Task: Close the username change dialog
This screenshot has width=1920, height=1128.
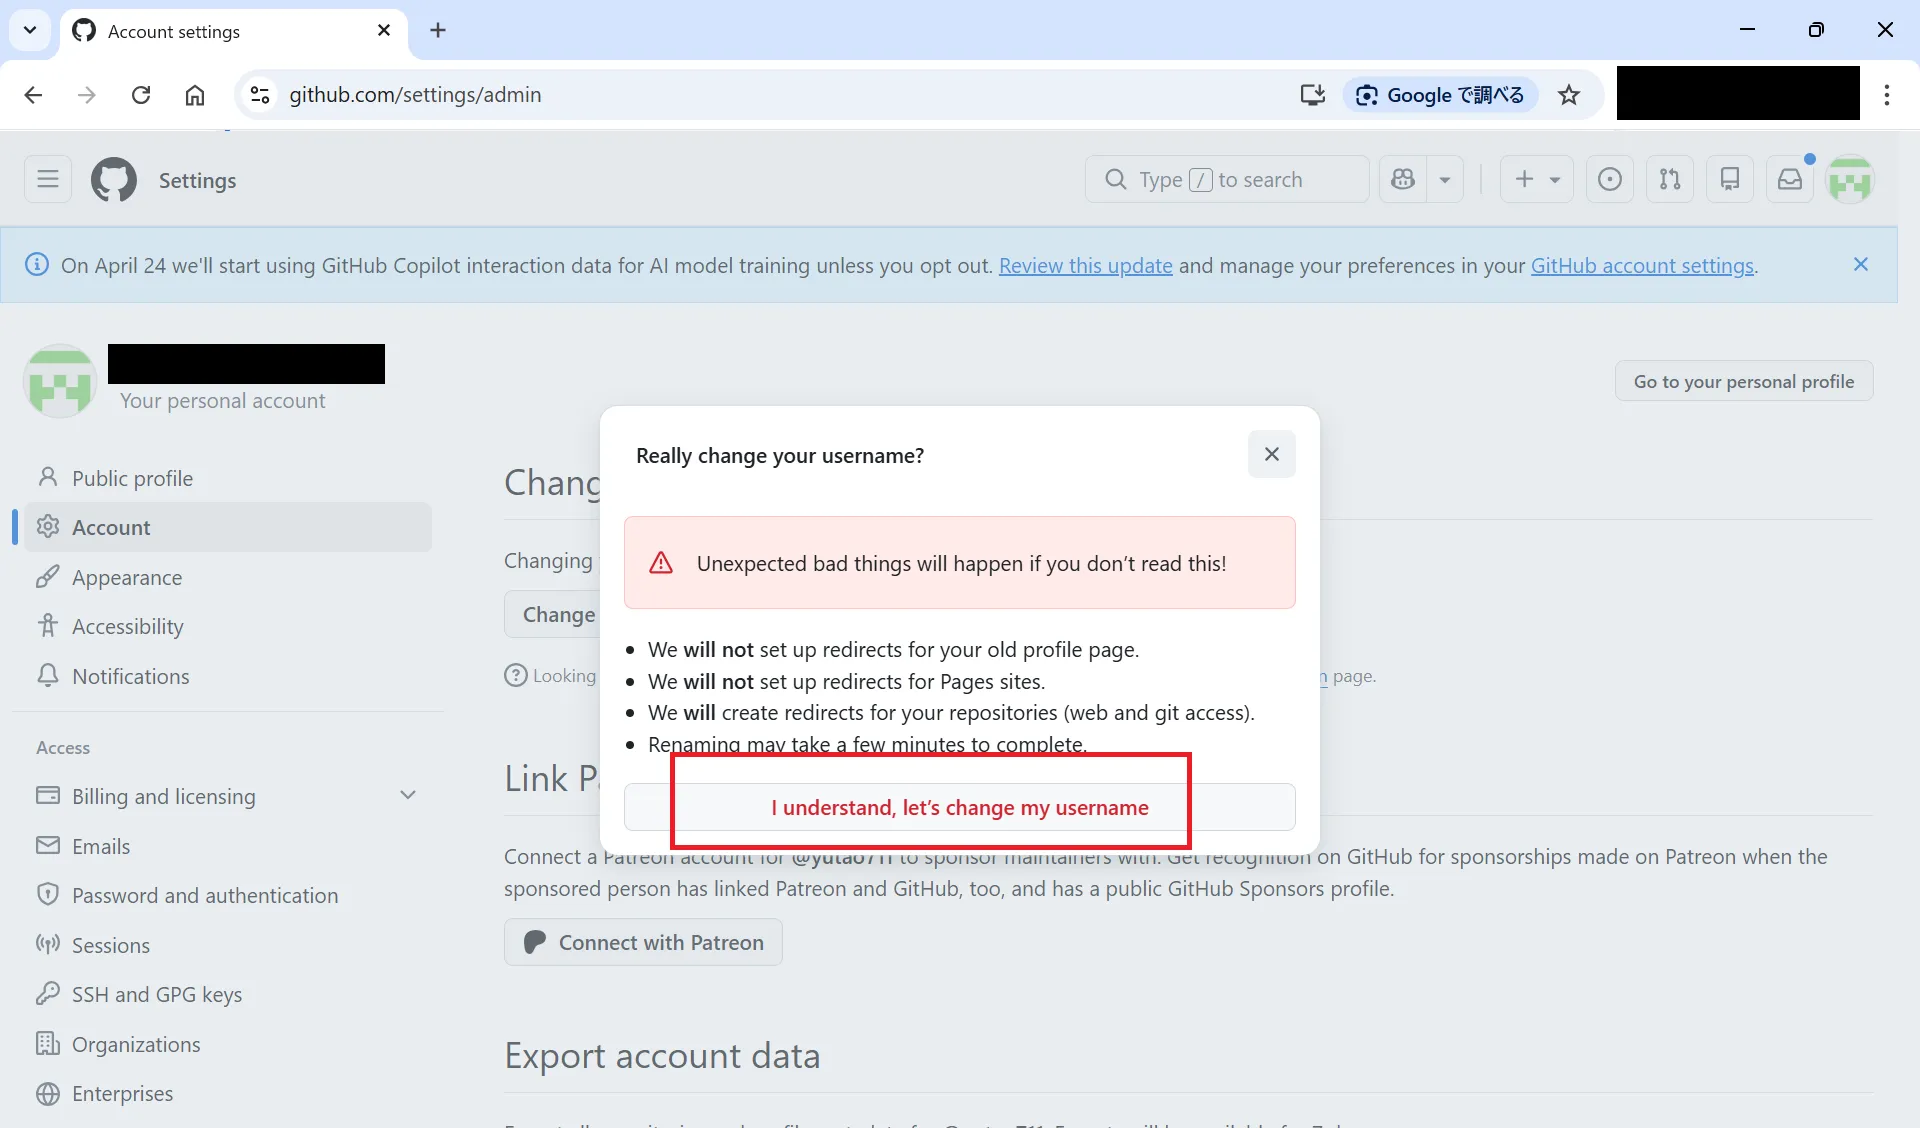Action: pyautogui.click(x=1271, y=454)
